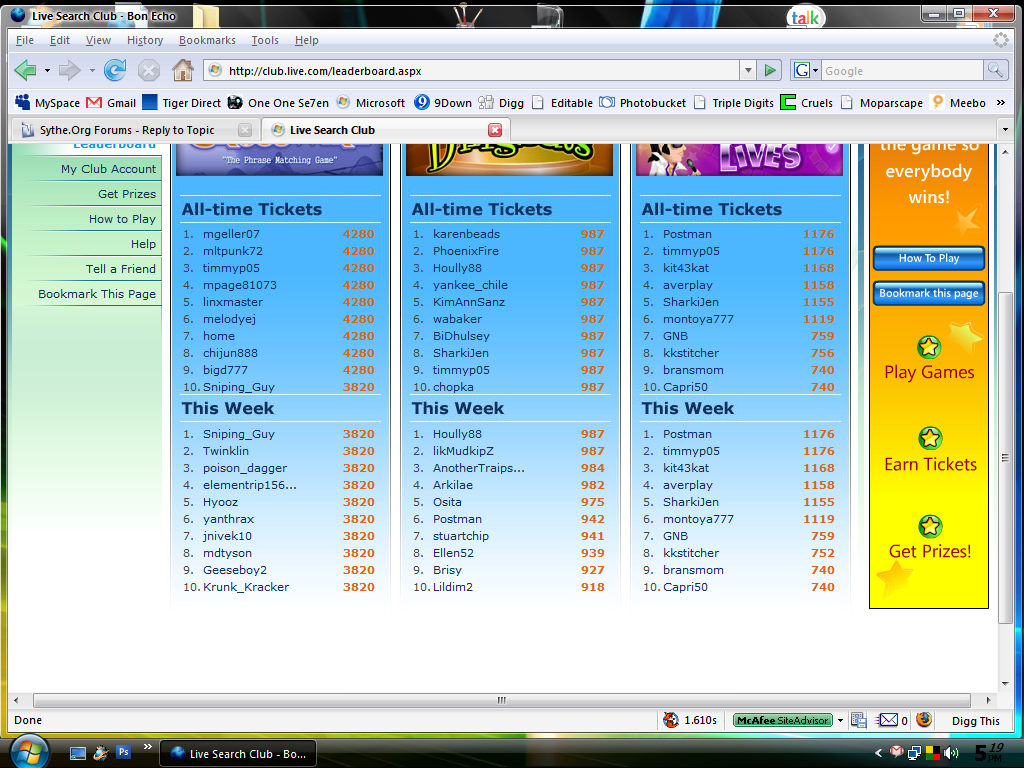Expand the bookmarks toolbar overflow chevron

1000,103
